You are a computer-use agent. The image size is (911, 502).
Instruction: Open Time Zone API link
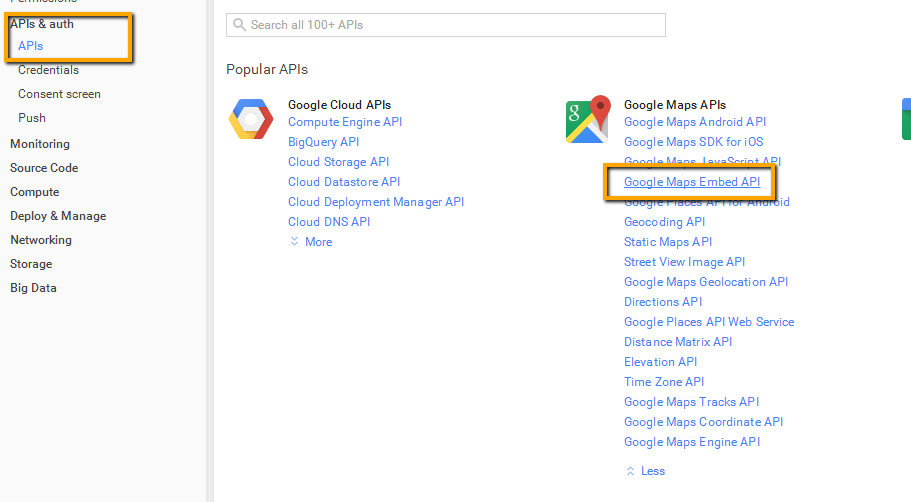(x=664, y=382)
